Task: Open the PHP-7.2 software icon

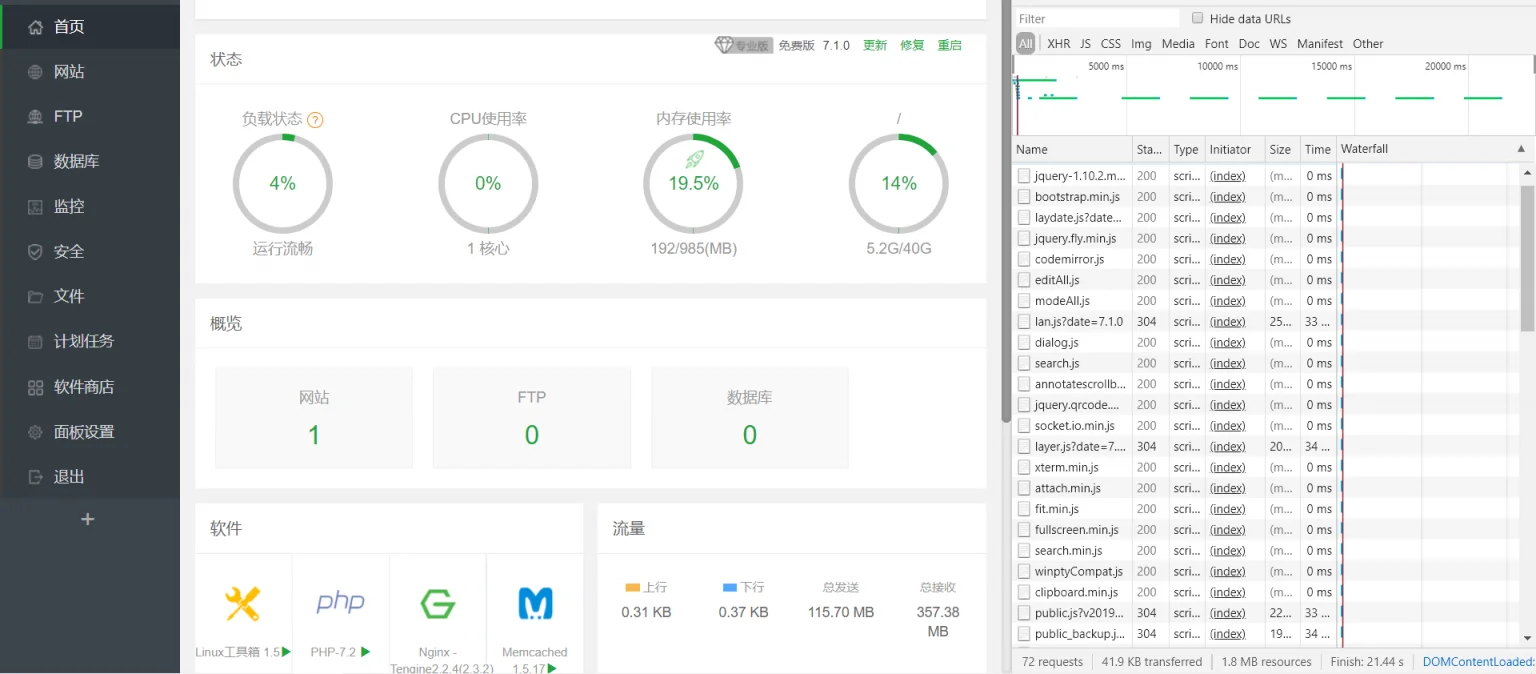Action: click(340, 602)
